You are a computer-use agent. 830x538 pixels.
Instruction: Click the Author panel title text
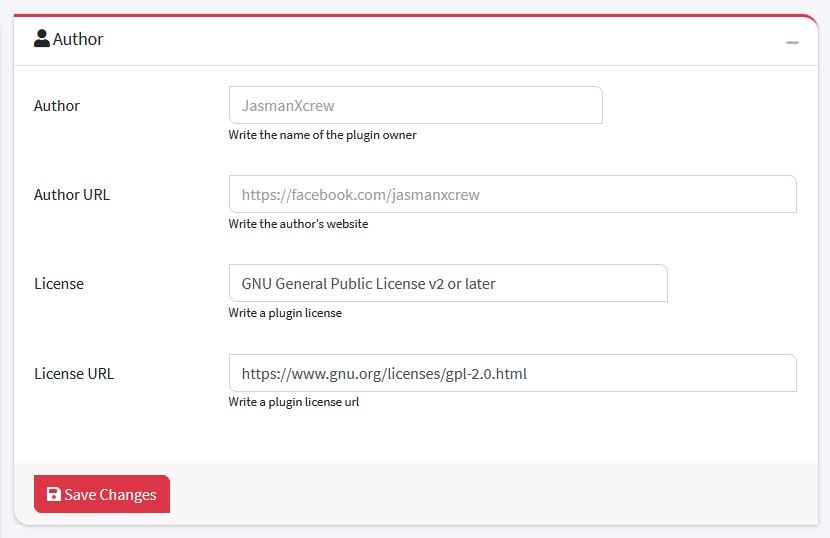coord(78,40)
